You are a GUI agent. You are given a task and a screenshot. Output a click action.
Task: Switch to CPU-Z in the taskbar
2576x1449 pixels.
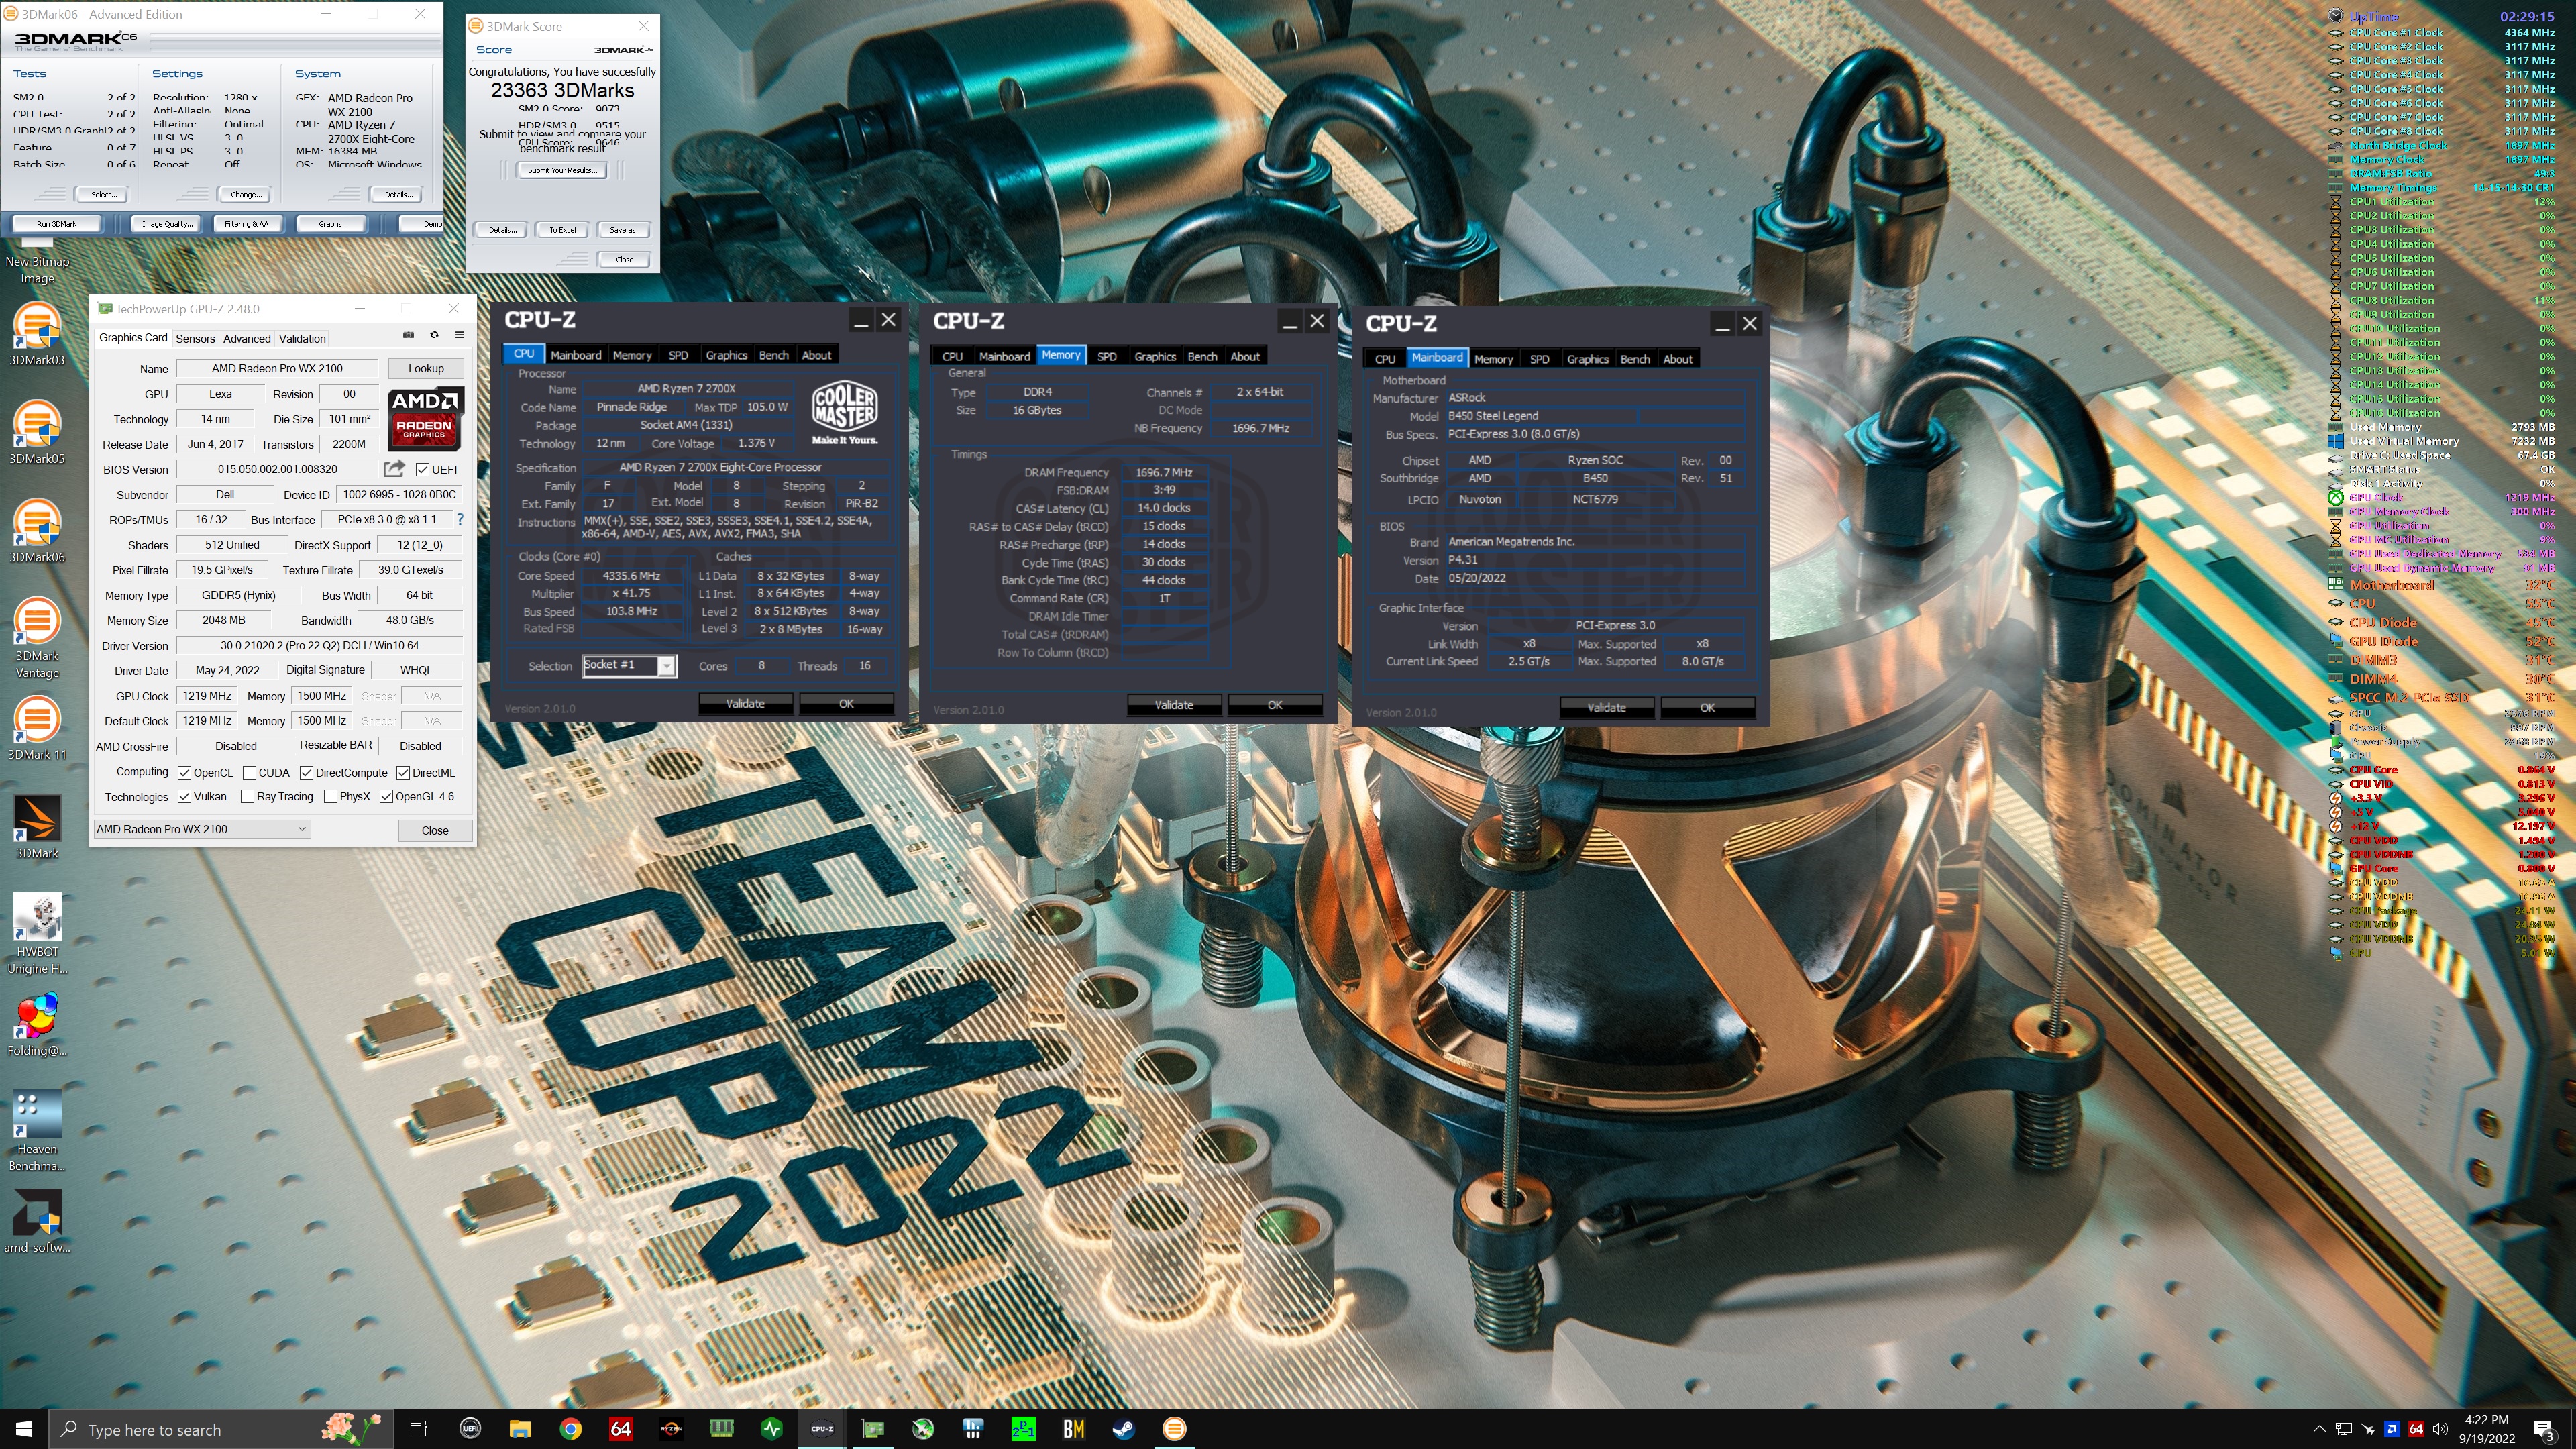click(x=822, y=1429)
